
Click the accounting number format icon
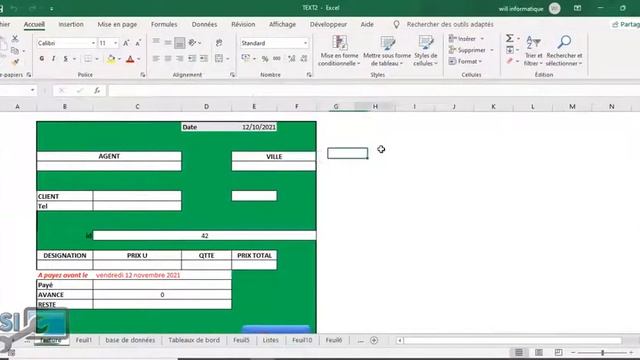coord(246,59)
